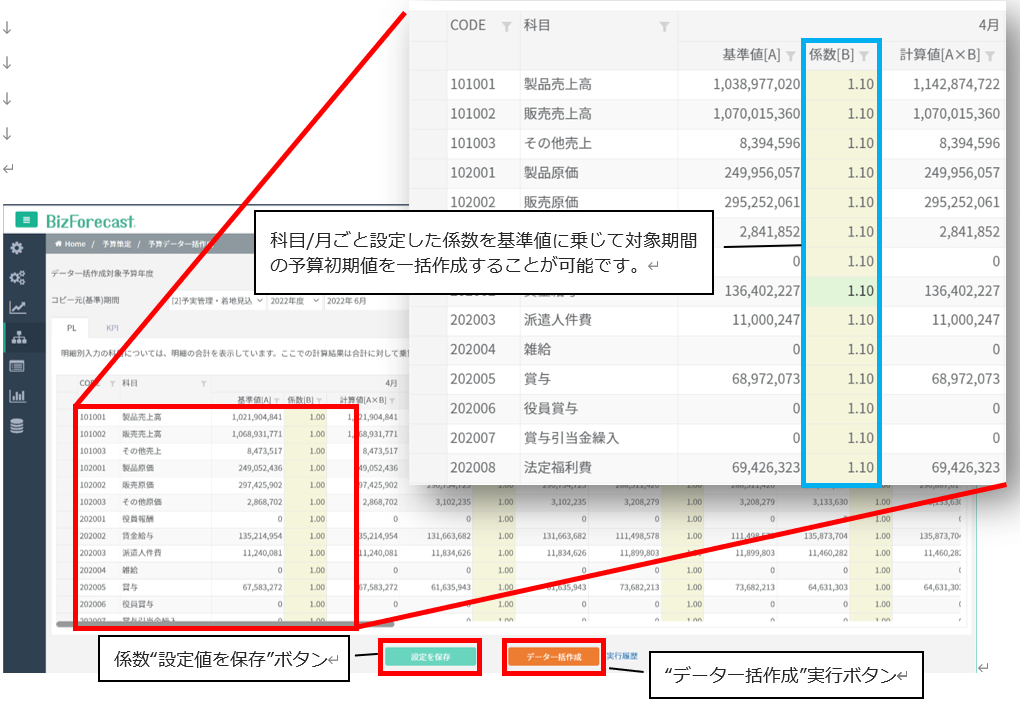
Task: Select the line chart icon in sidebar
Action: tap(17, 307)
